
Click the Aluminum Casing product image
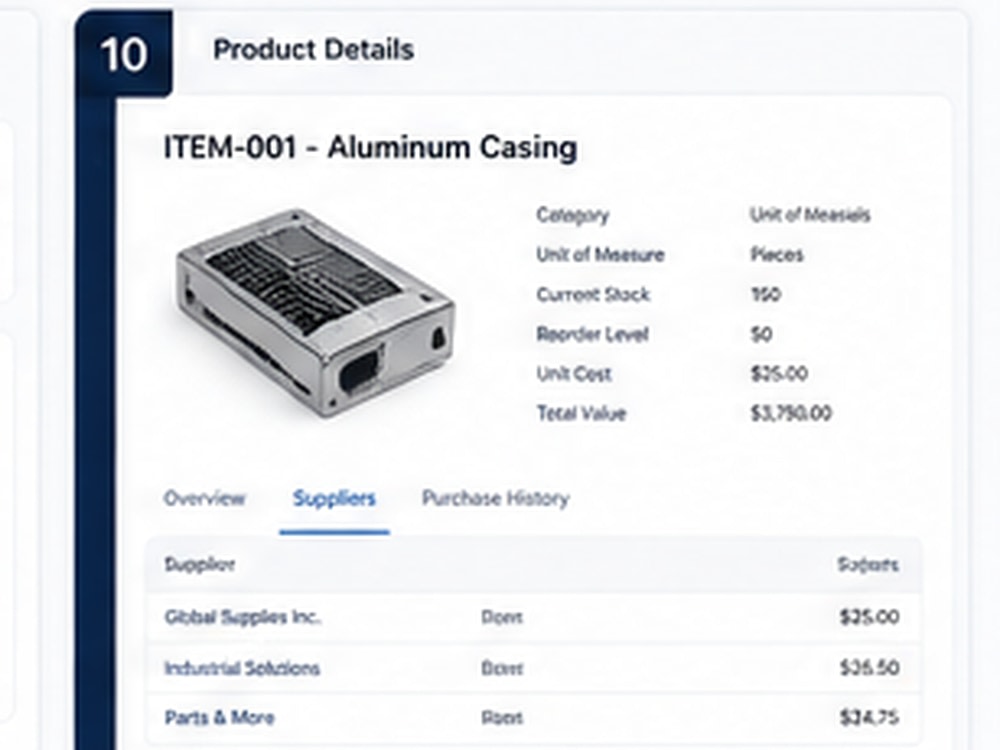(315, 314)
